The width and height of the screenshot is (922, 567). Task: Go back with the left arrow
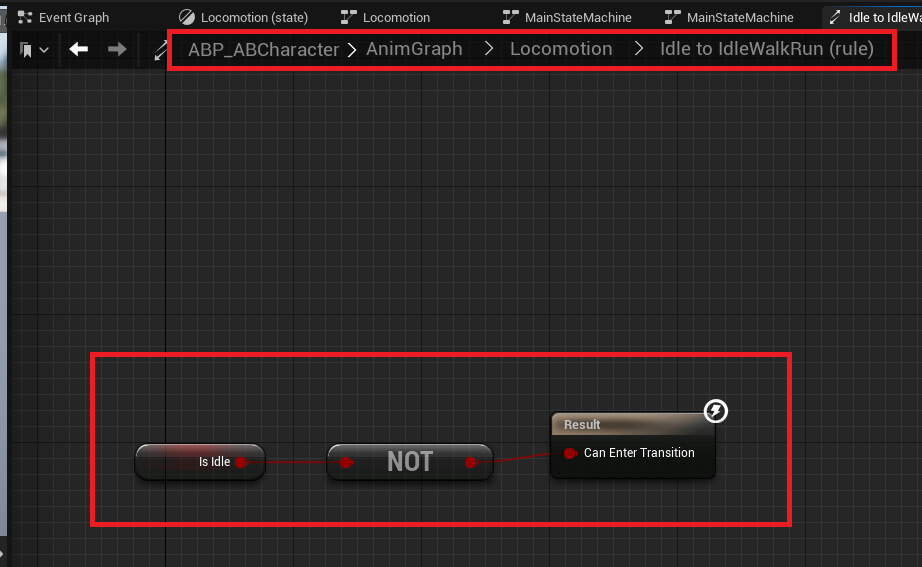click(x=78, y=49)
